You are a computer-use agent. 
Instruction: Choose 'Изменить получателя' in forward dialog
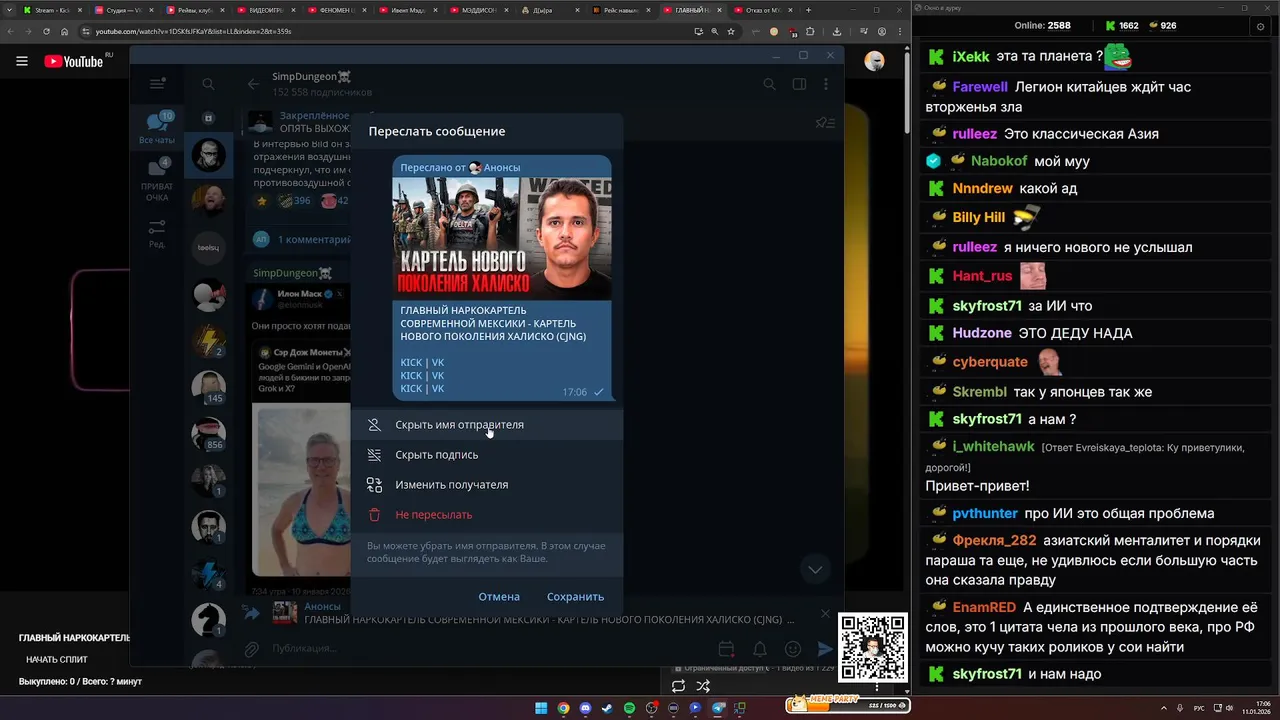click(487, 485)
